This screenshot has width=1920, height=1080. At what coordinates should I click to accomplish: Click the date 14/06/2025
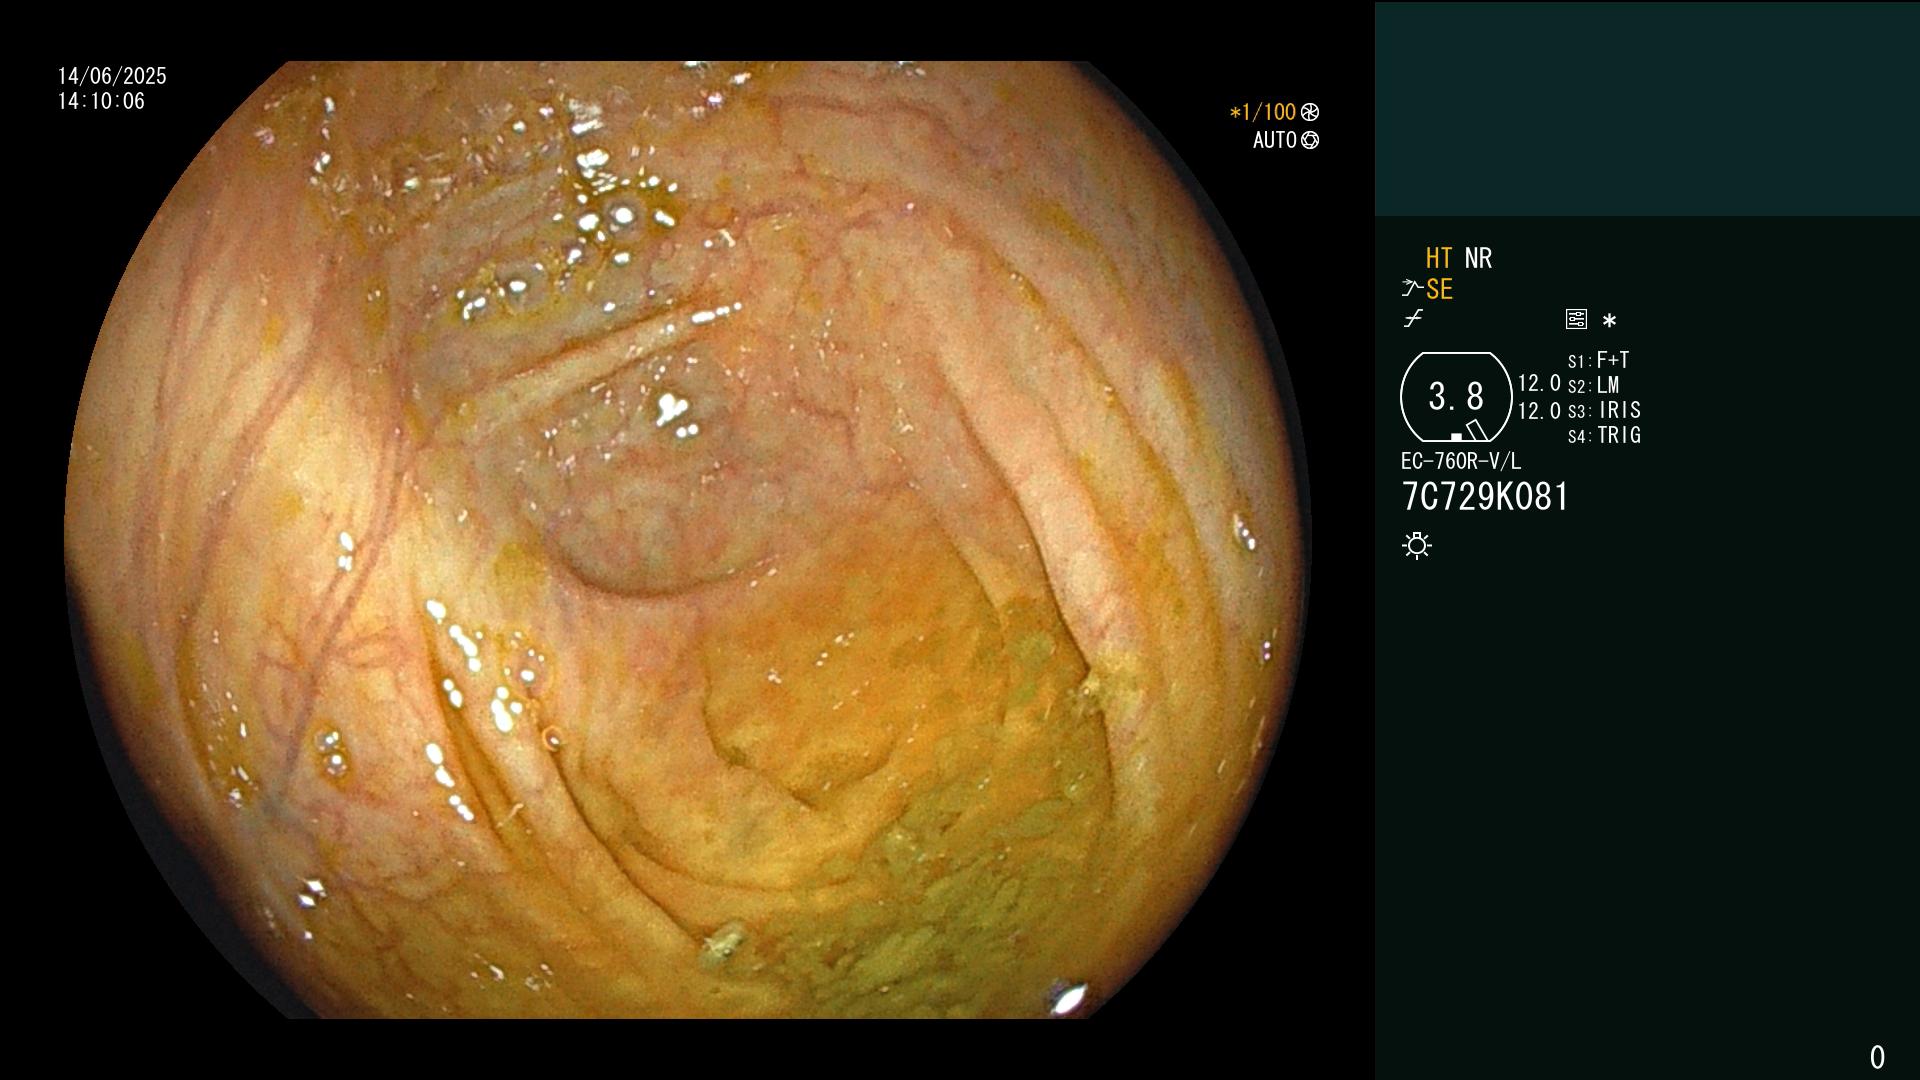pyautogui.click(x=112, y=76)
